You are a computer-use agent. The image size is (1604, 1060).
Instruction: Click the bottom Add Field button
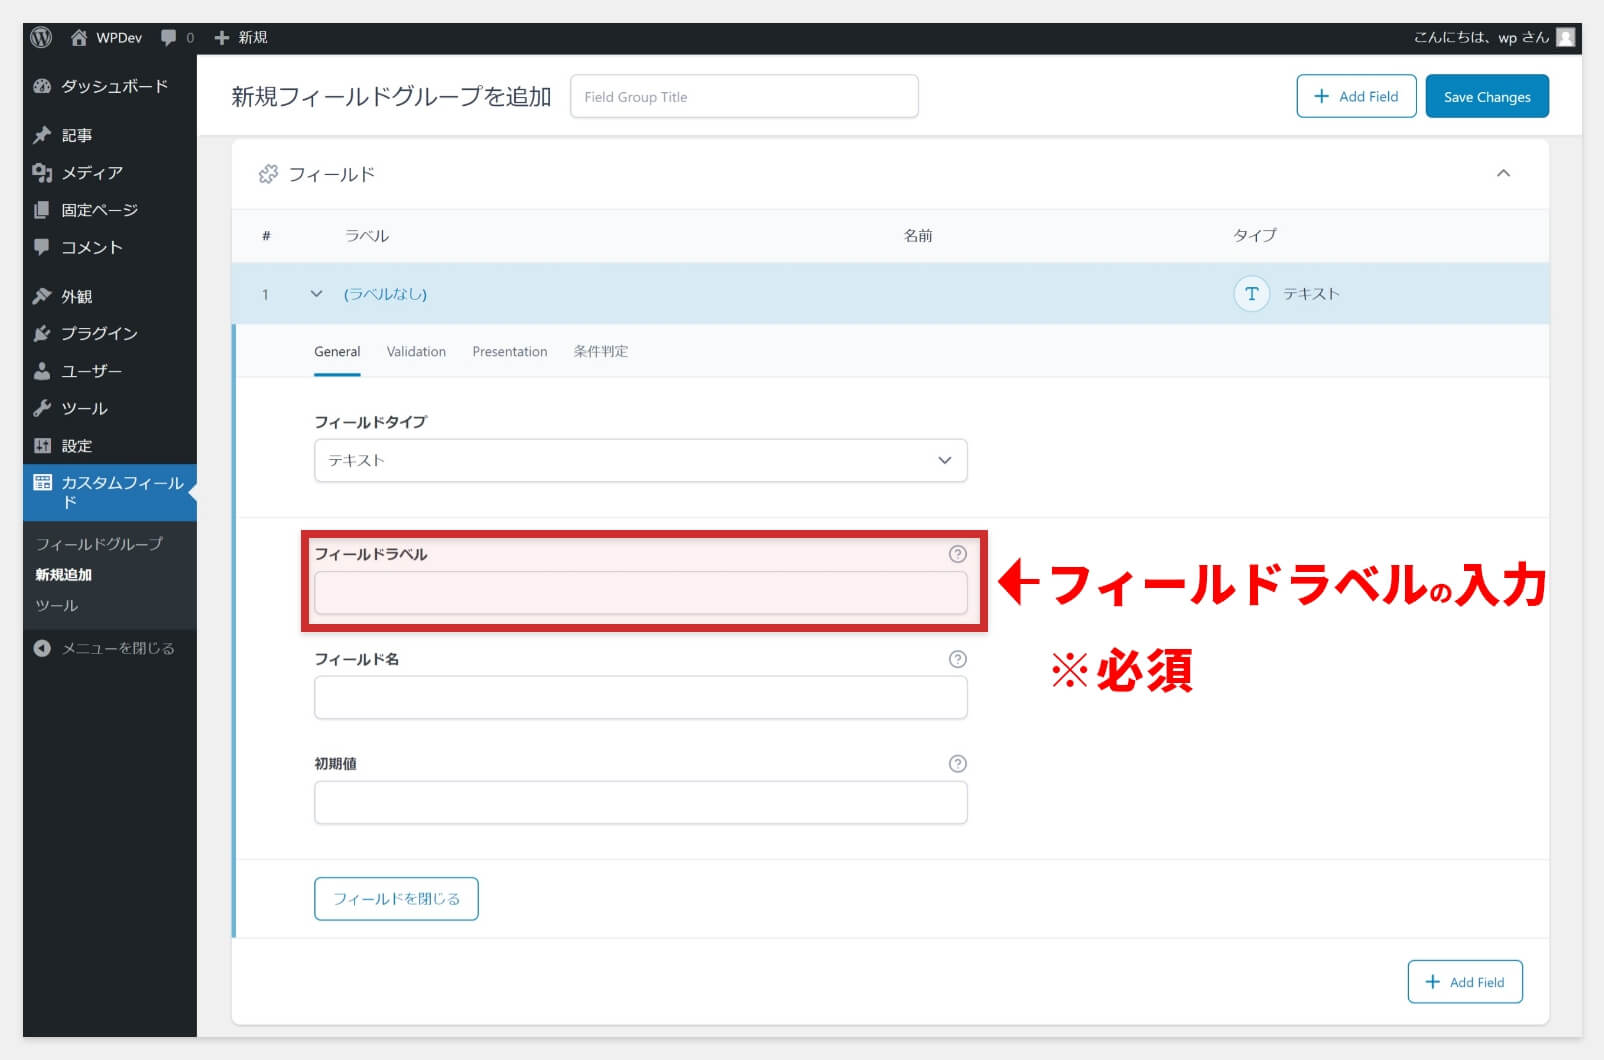pyautogui.click(x=1465, y=982)
